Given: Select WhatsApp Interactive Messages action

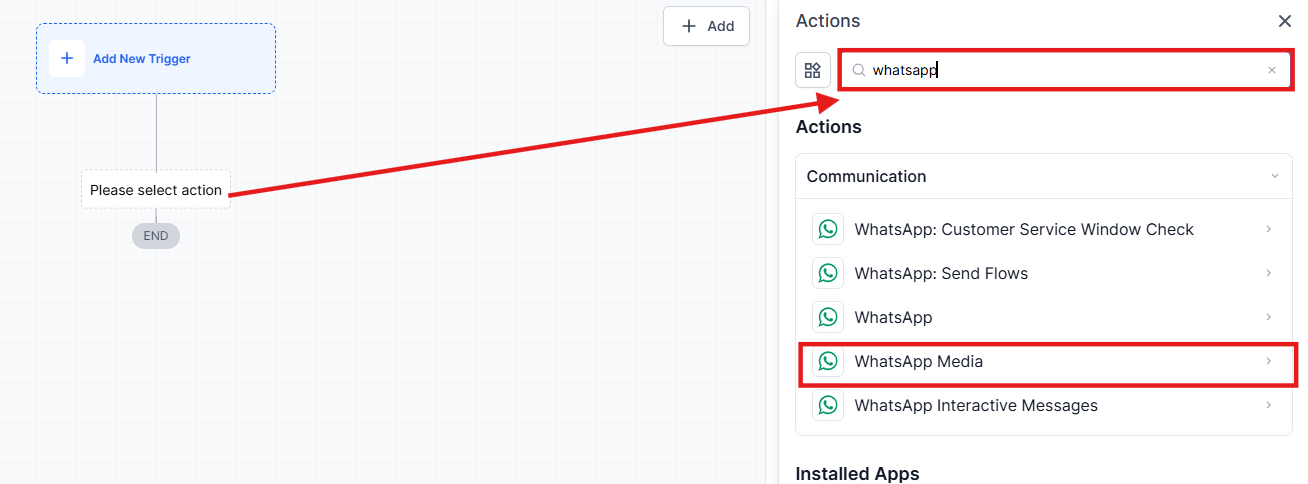Looking at the screenshot, I should tap(976, 405).
